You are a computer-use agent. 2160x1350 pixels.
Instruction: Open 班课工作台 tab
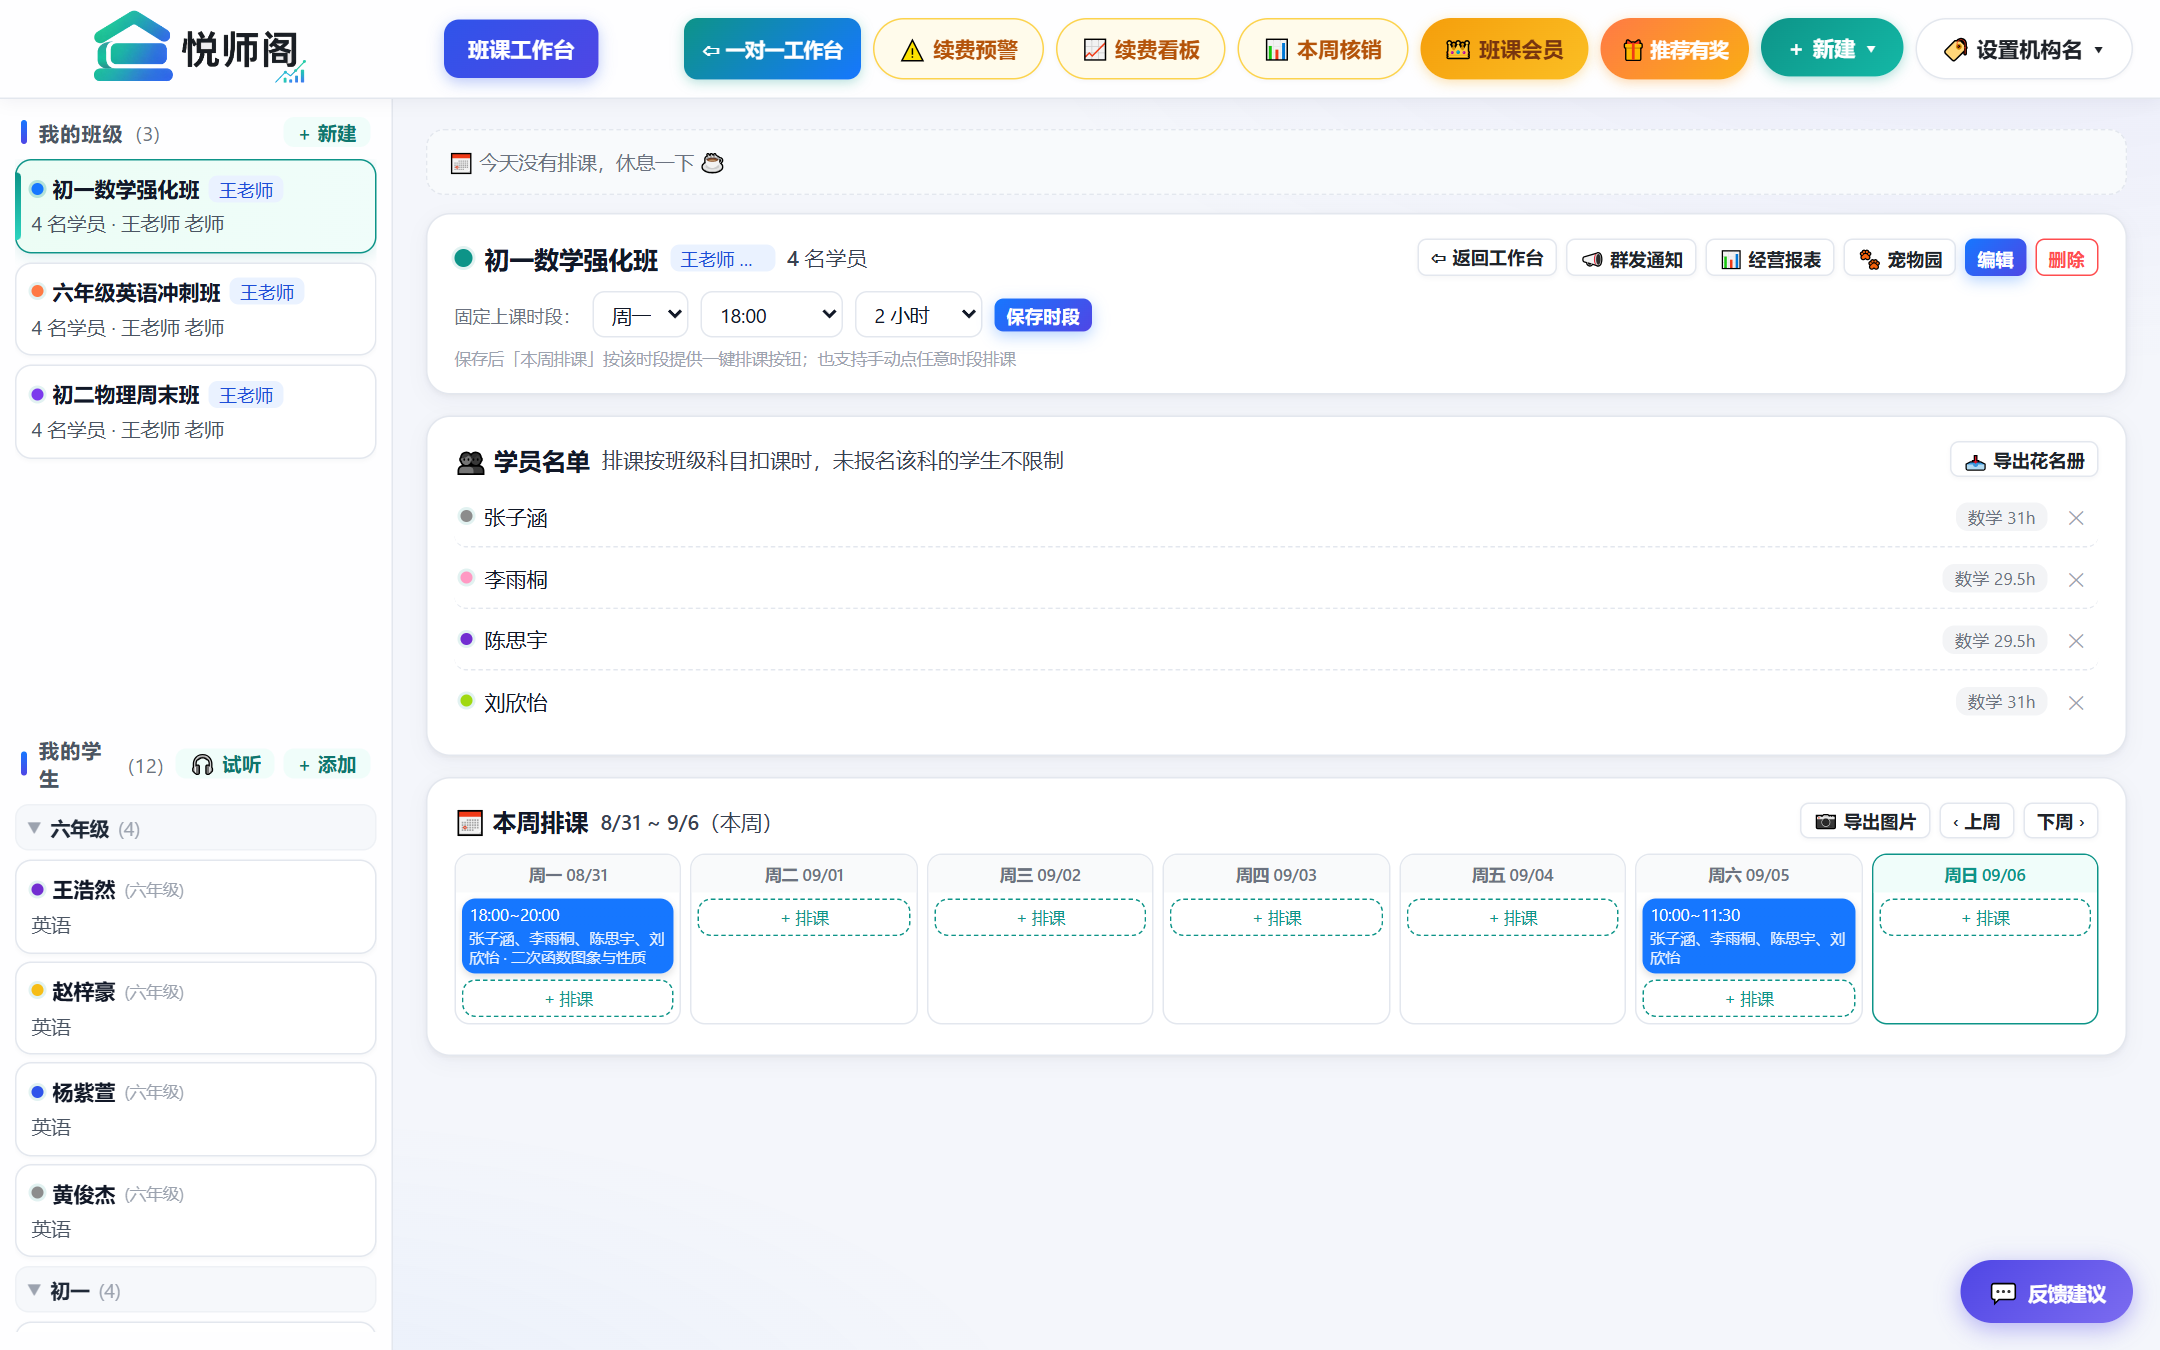pyautogui.click(x=521, y=49)
